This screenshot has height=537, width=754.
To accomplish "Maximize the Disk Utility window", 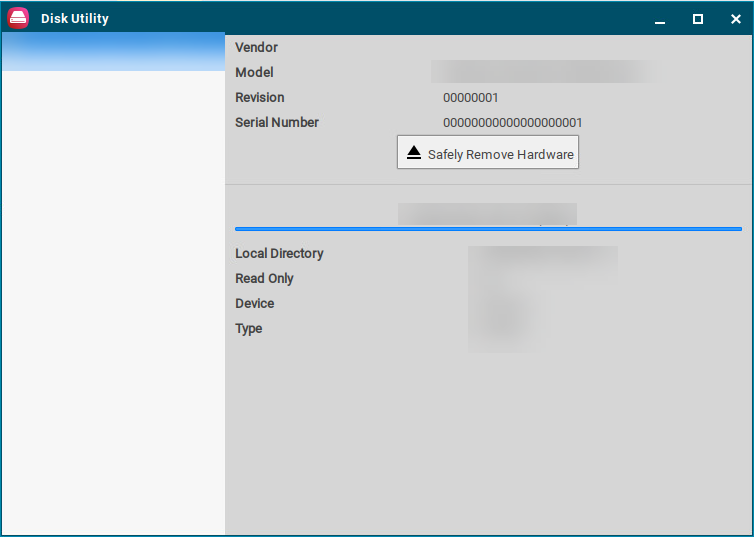I will (698, 19).
